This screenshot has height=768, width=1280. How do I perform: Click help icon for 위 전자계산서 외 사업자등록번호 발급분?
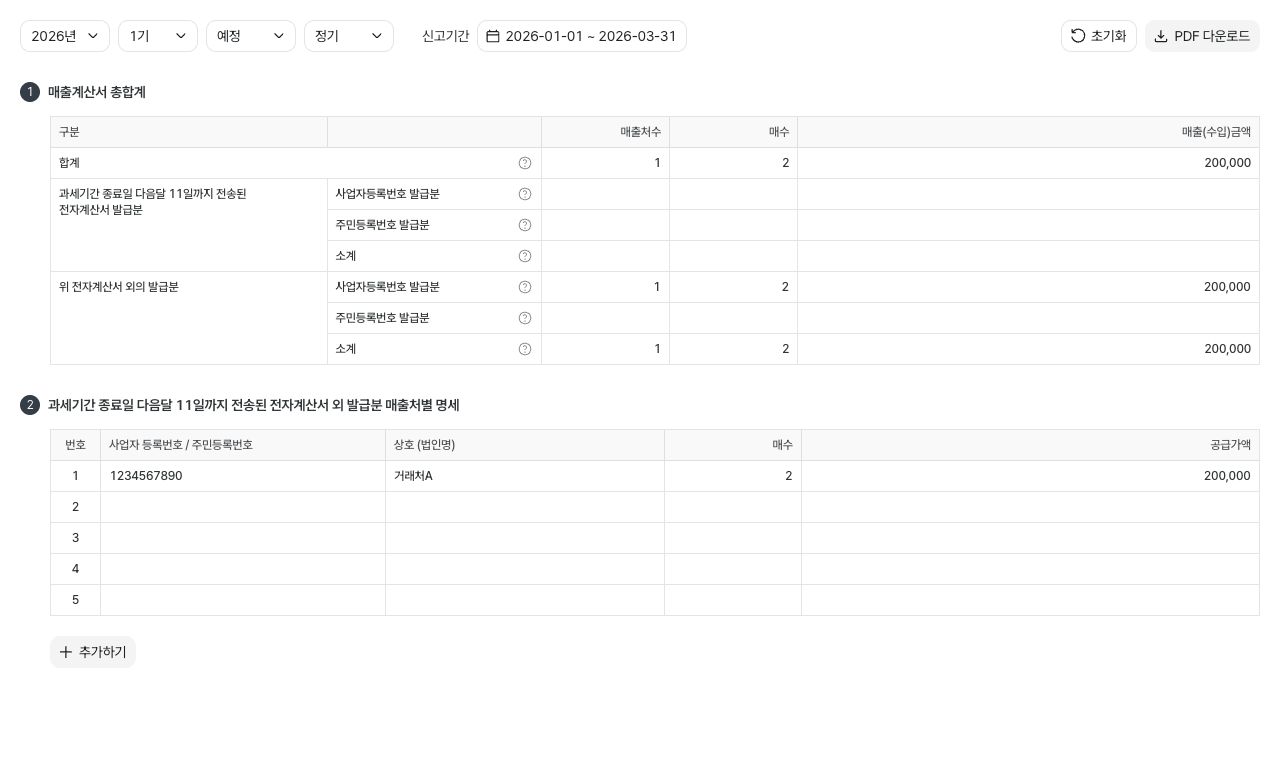[525, 287]
